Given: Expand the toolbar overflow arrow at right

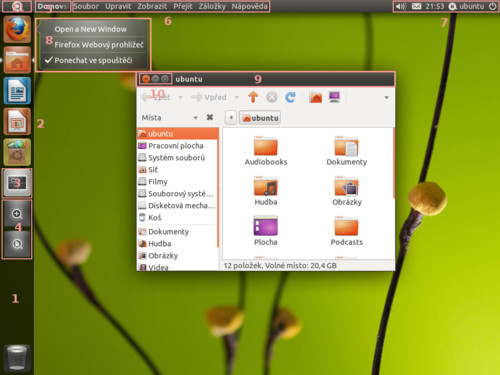Looking at the screenshot, I should [x=387, y=98].
